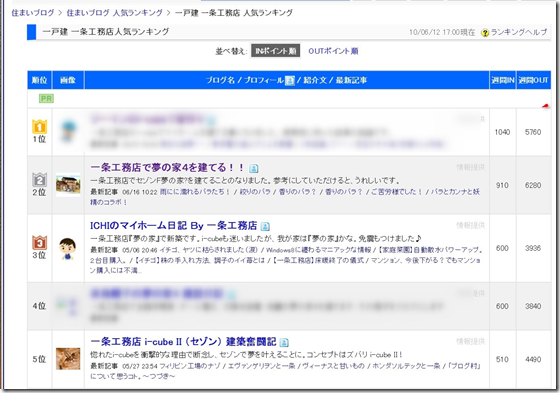The image size is (560, 393).
Task: Open blog 一条工務店で夢の家4を建てる！！
Action: pos(167,167)
